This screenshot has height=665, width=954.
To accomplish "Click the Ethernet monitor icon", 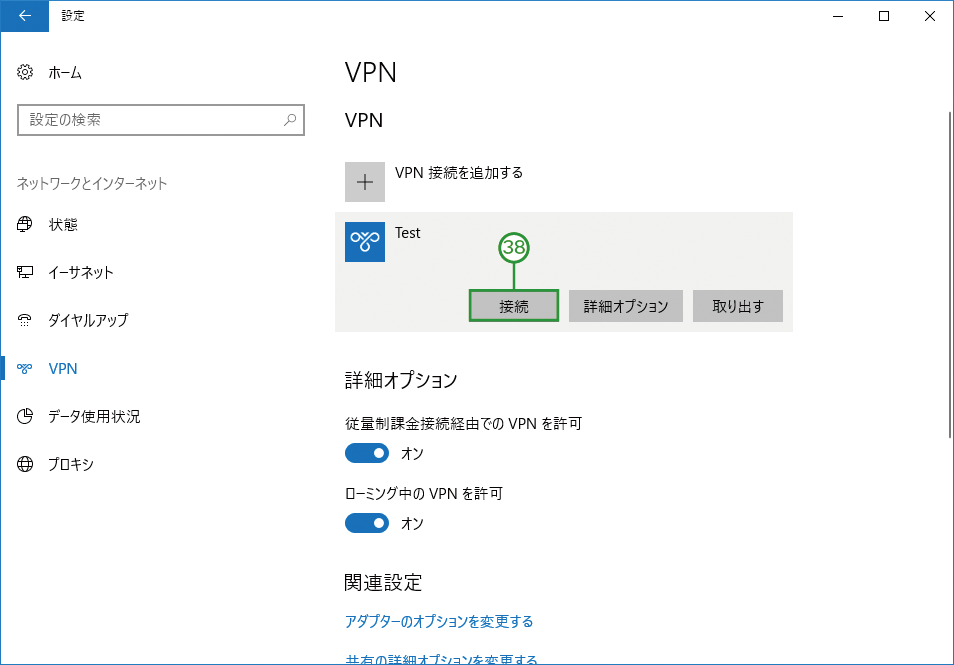I will tap(24, 272).
